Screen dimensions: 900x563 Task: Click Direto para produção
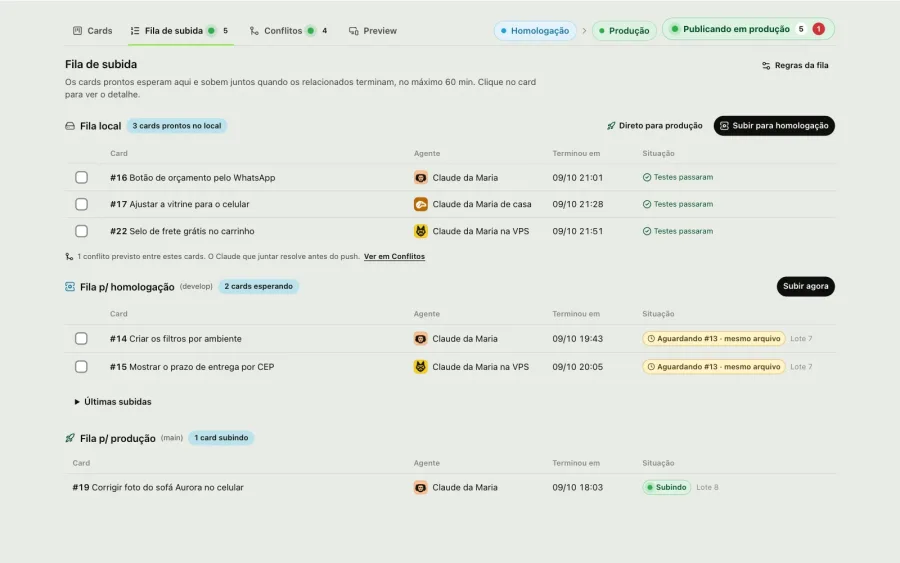[654, 126]
